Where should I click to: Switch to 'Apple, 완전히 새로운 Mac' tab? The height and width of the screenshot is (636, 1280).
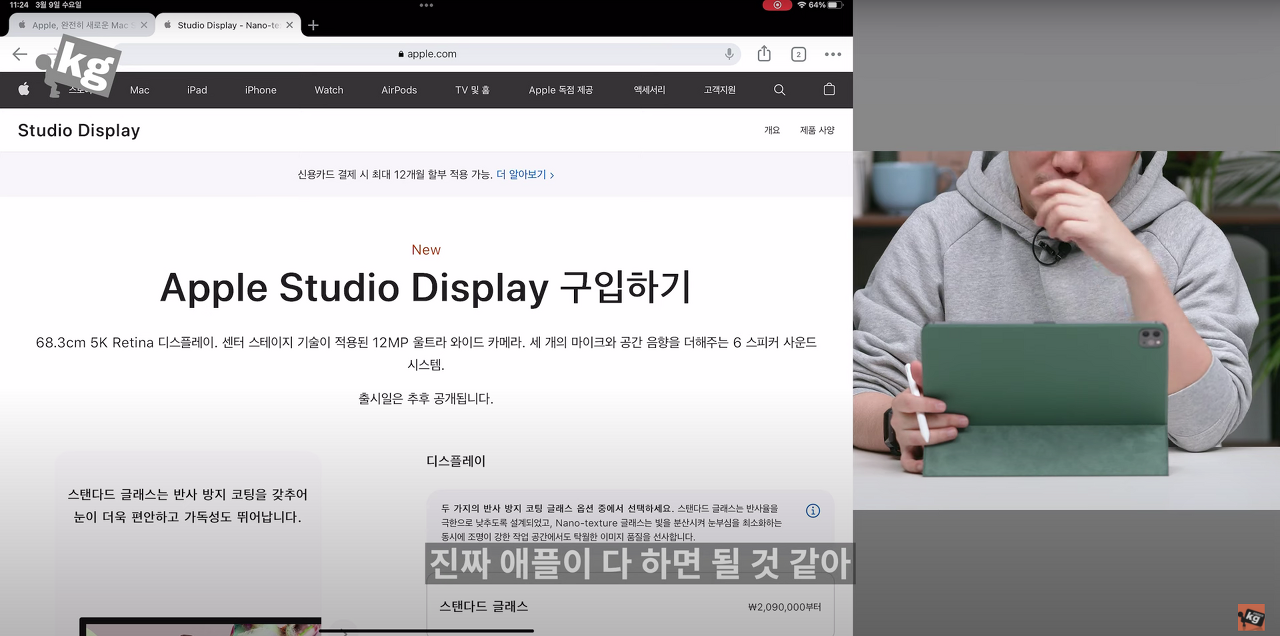(x=82, y=25)
